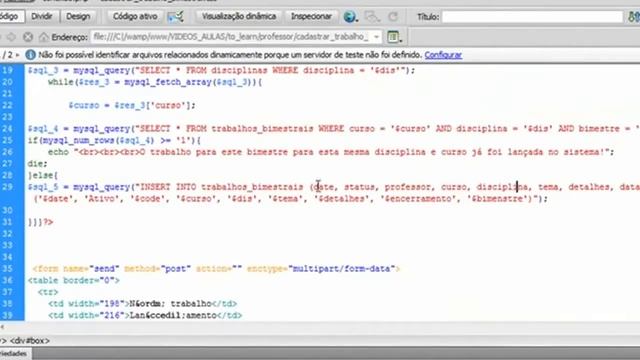Viewport: 640px width, 360px height.
Task: Toggle Visualização dinâmica live view
Action: pyautogui.click(x=239, y=16)
